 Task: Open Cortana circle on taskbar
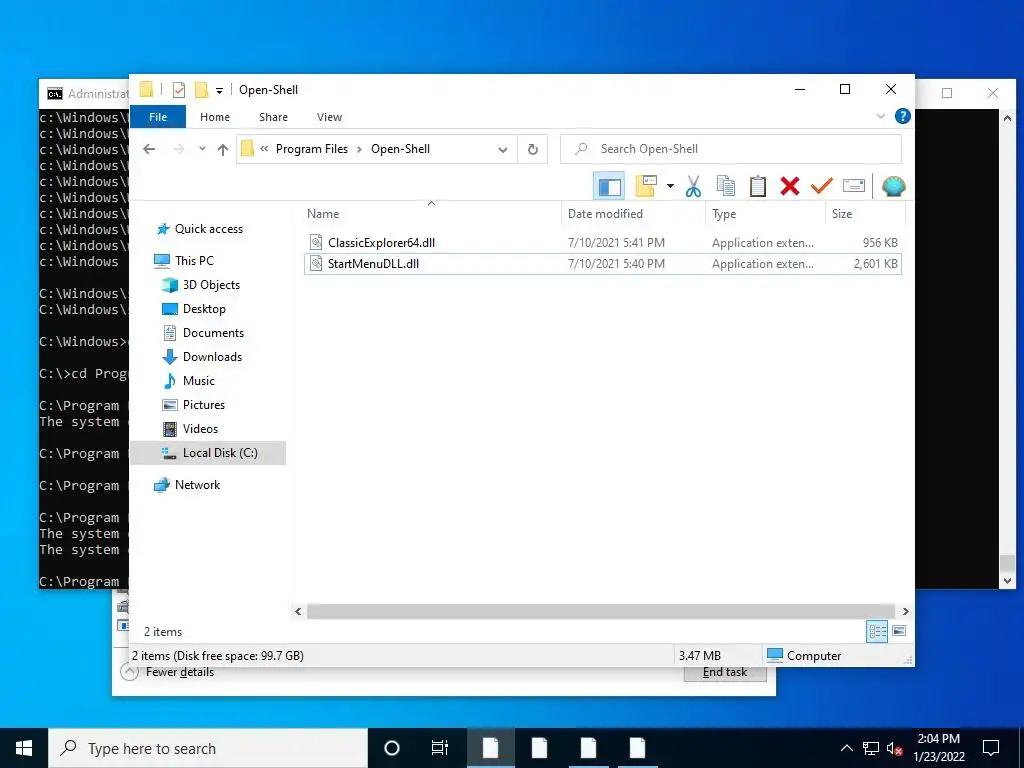pyautogui.click(x=392, y=748)
